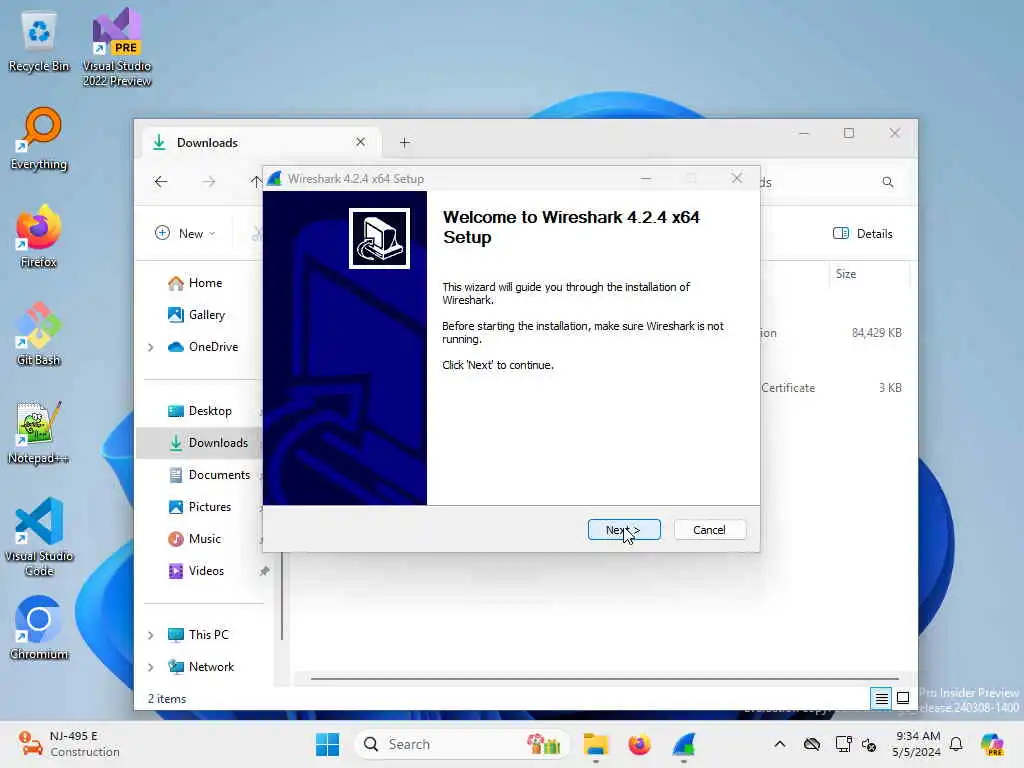The image size is (1024, 768).
Task: Open the Desktop folder in sidebar
Action: pyautogui.click(x=200, y=411)
